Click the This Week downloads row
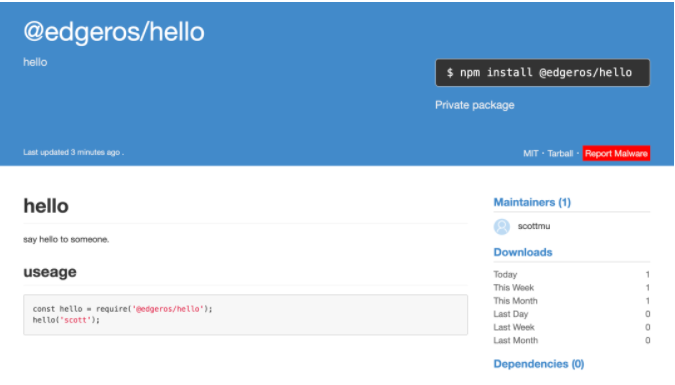The width and height of the screenshot is (675, 385). pyautogui.click(x=572, y=288)
